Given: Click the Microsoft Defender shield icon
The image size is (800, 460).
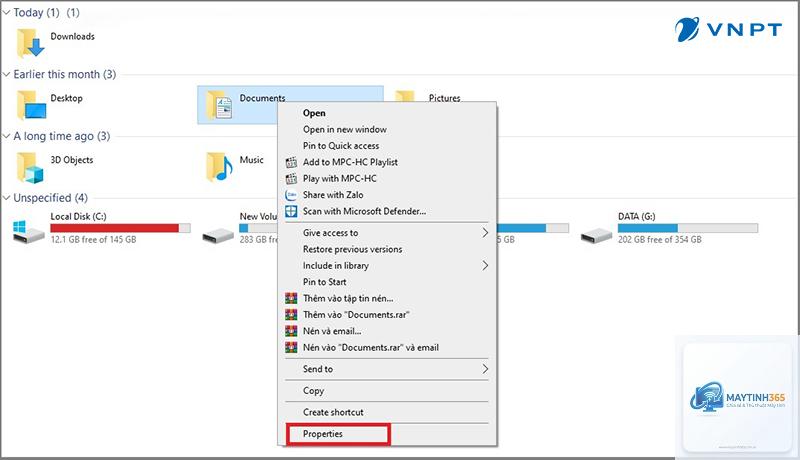Looking at the screenshot, I should 291,211.
